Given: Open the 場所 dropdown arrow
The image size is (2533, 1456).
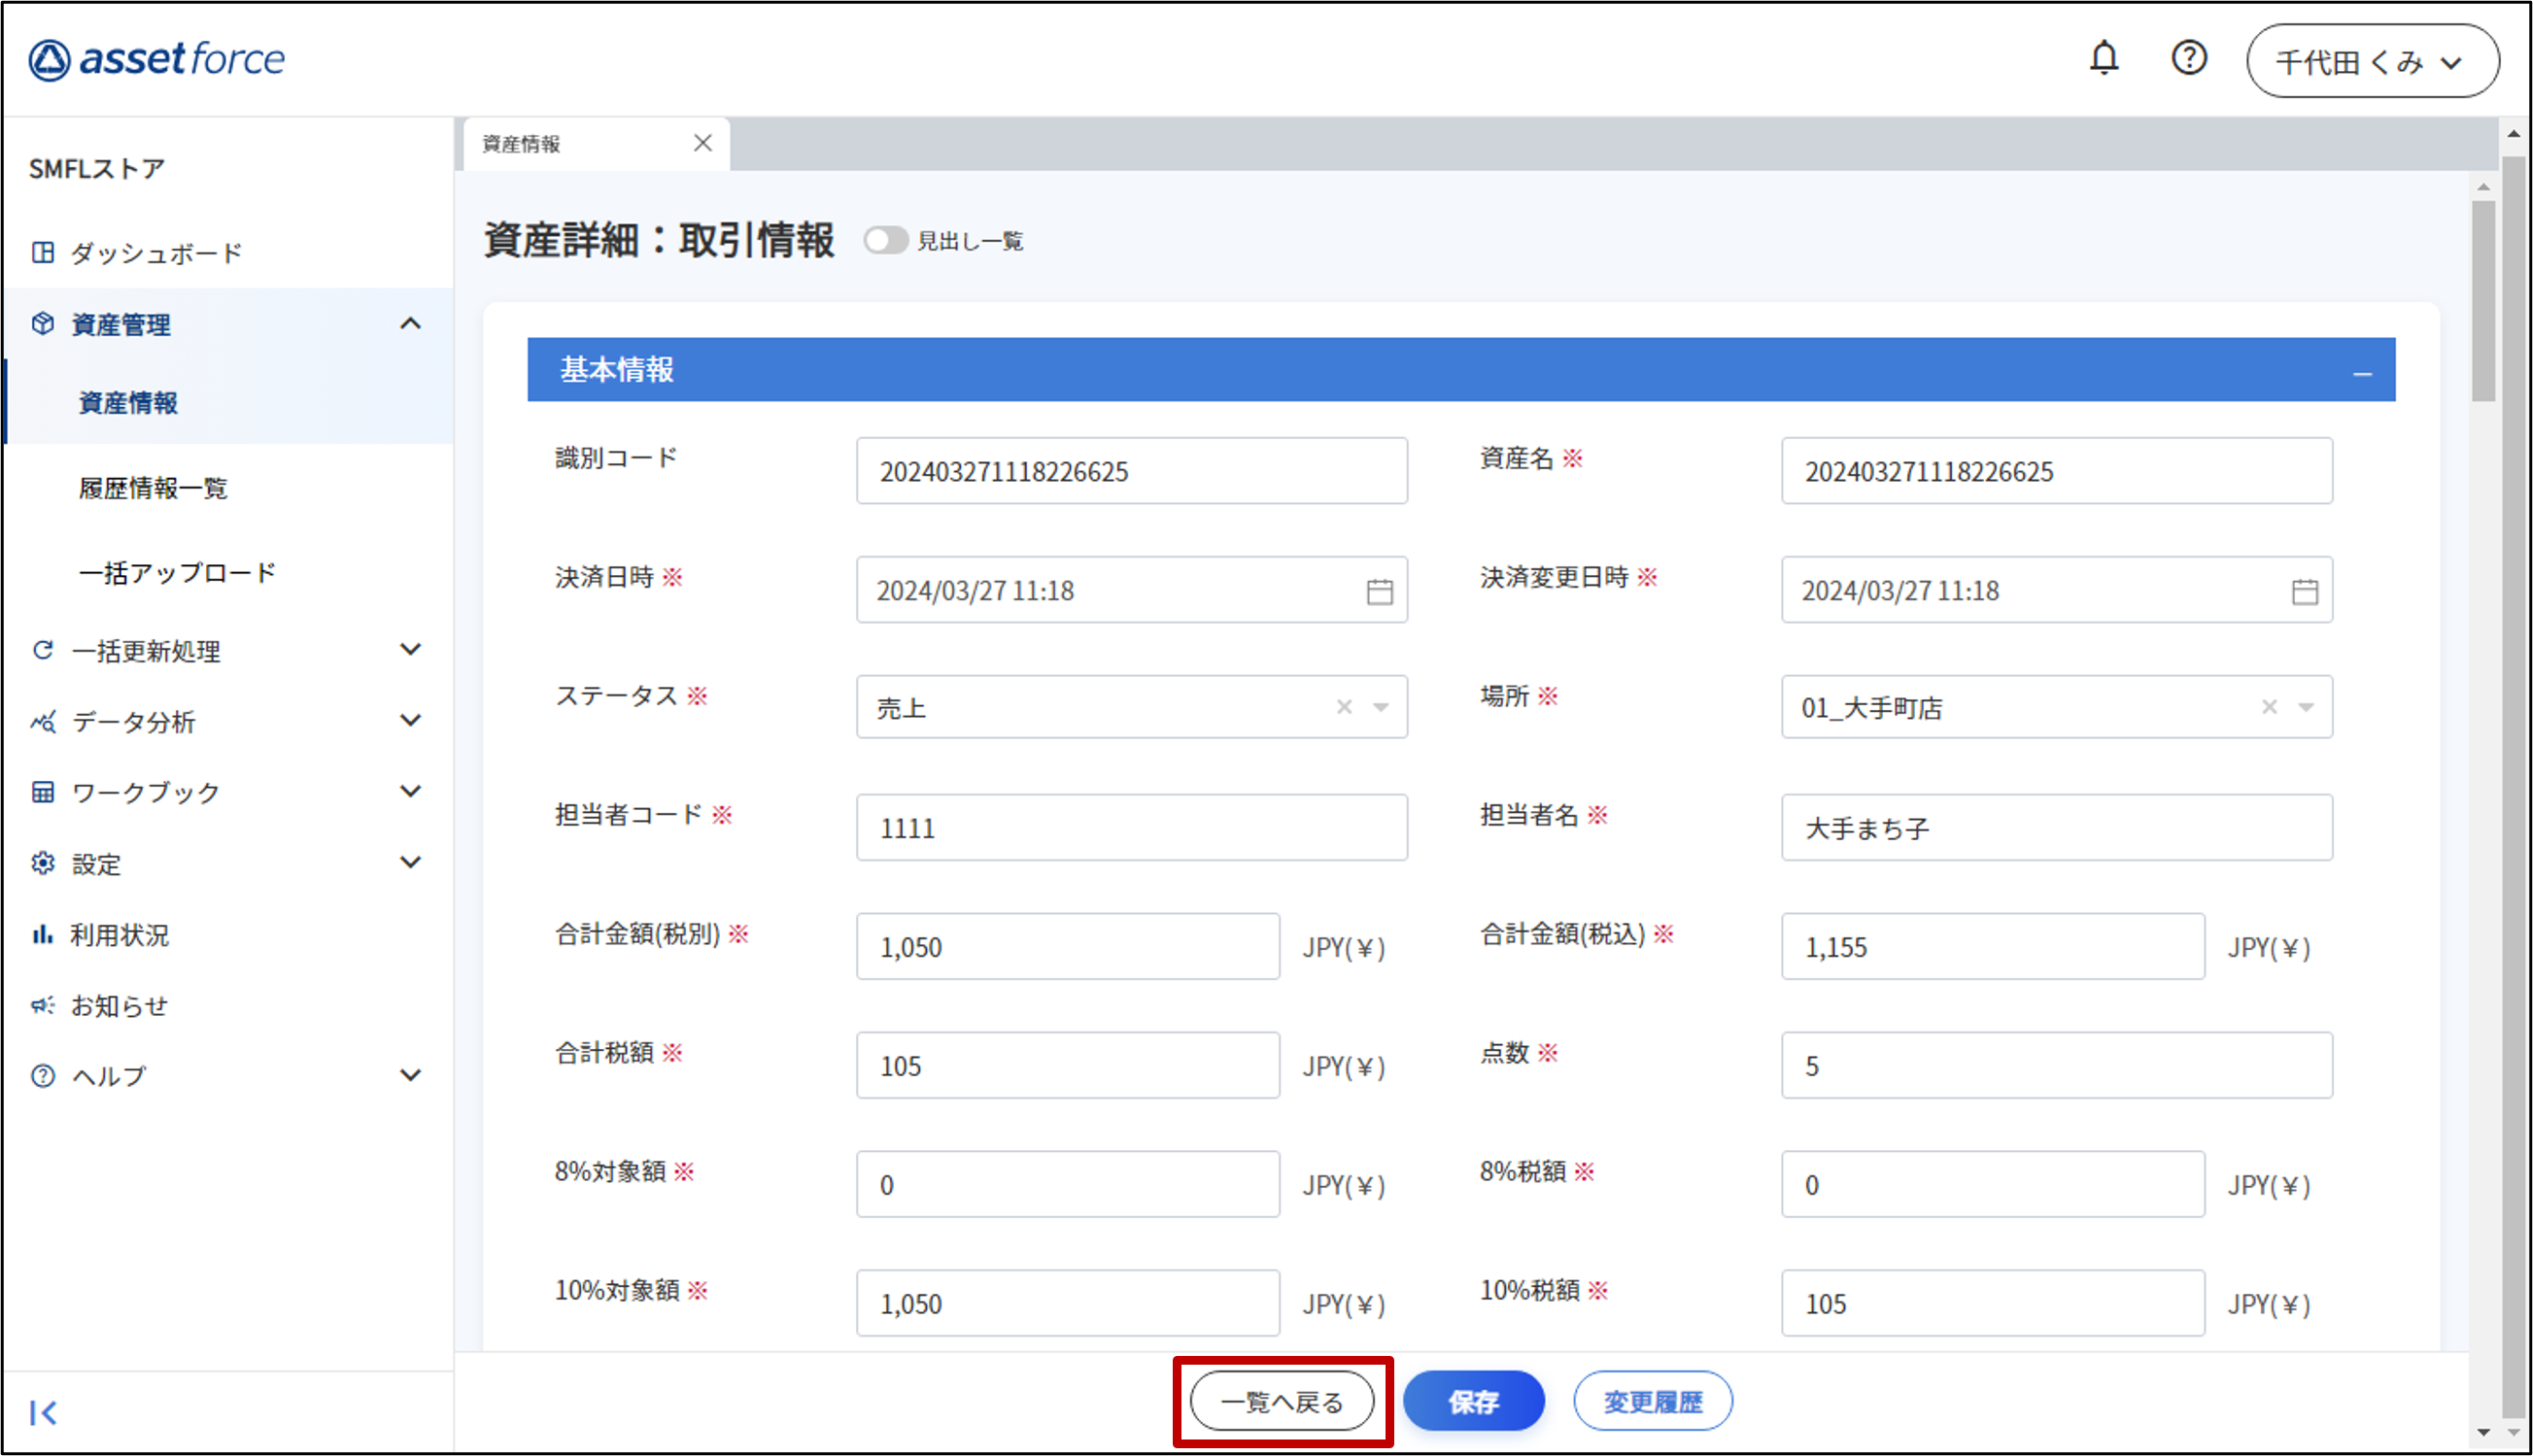Looking at the screenshot, I should [x=2306, y=708].
